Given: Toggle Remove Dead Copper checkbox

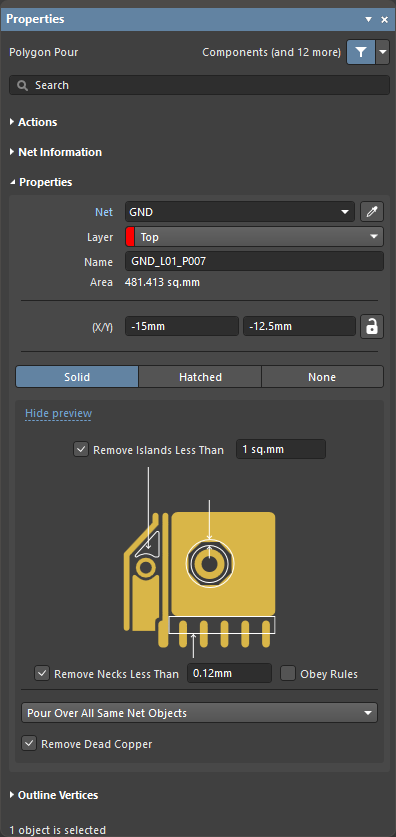Looking at the screenshot, I should click(x=29, y=743).
